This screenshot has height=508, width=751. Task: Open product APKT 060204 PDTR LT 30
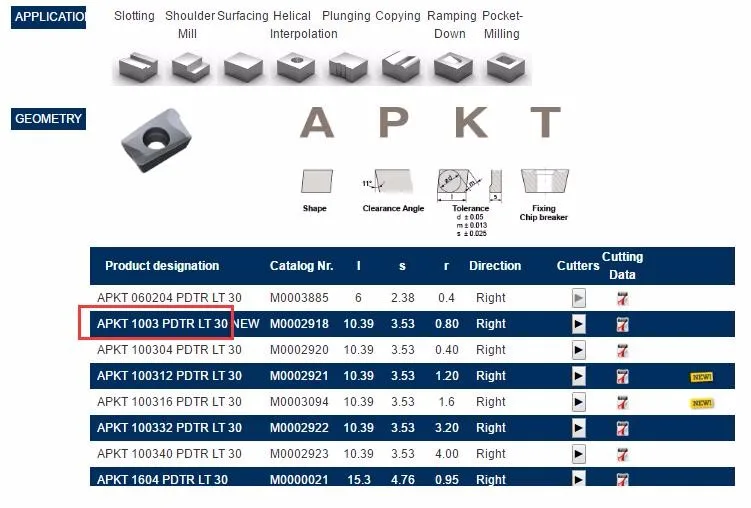169,298
